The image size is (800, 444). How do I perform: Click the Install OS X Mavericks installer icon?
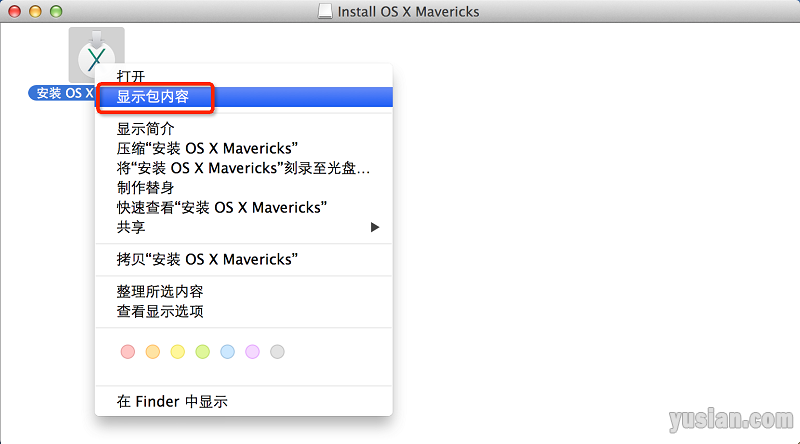[96, 55]
